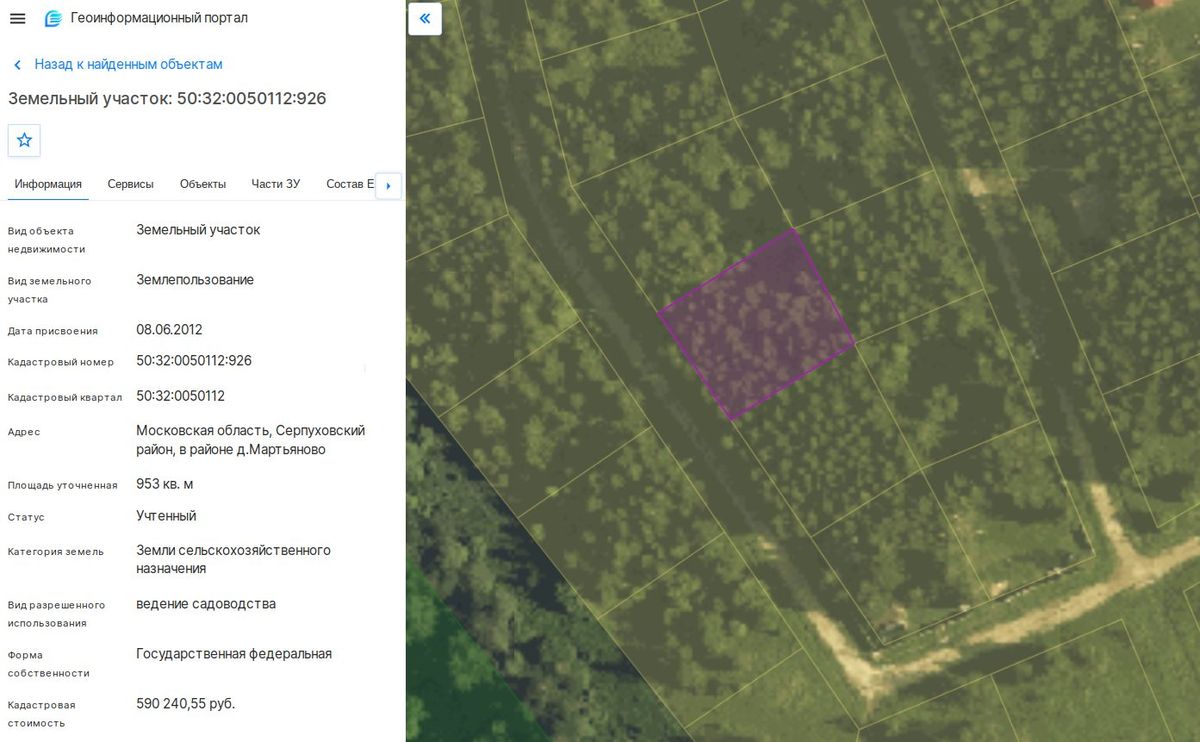Show more tabs with right arrow
Image resolution: width=1200 pixels, height=742 pixels.
388,185
